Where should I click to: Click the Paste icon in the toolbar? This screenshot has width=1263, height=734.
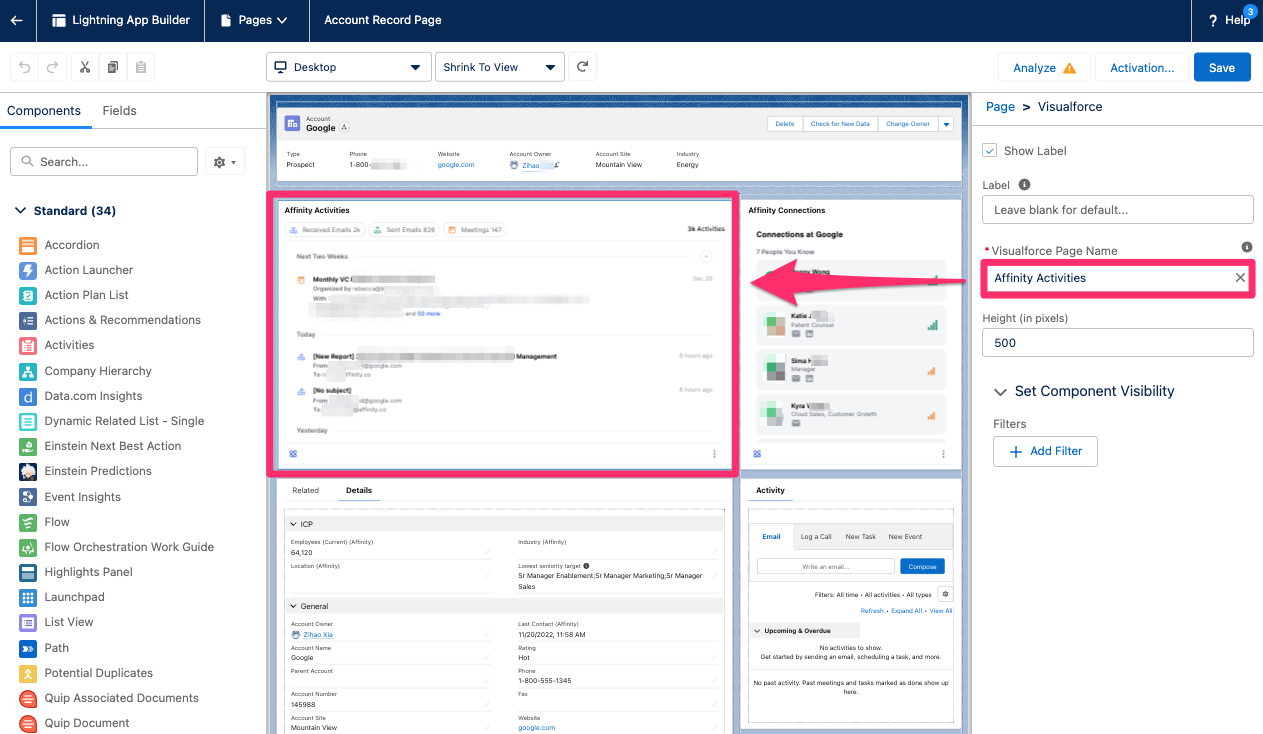coord(140,67)
